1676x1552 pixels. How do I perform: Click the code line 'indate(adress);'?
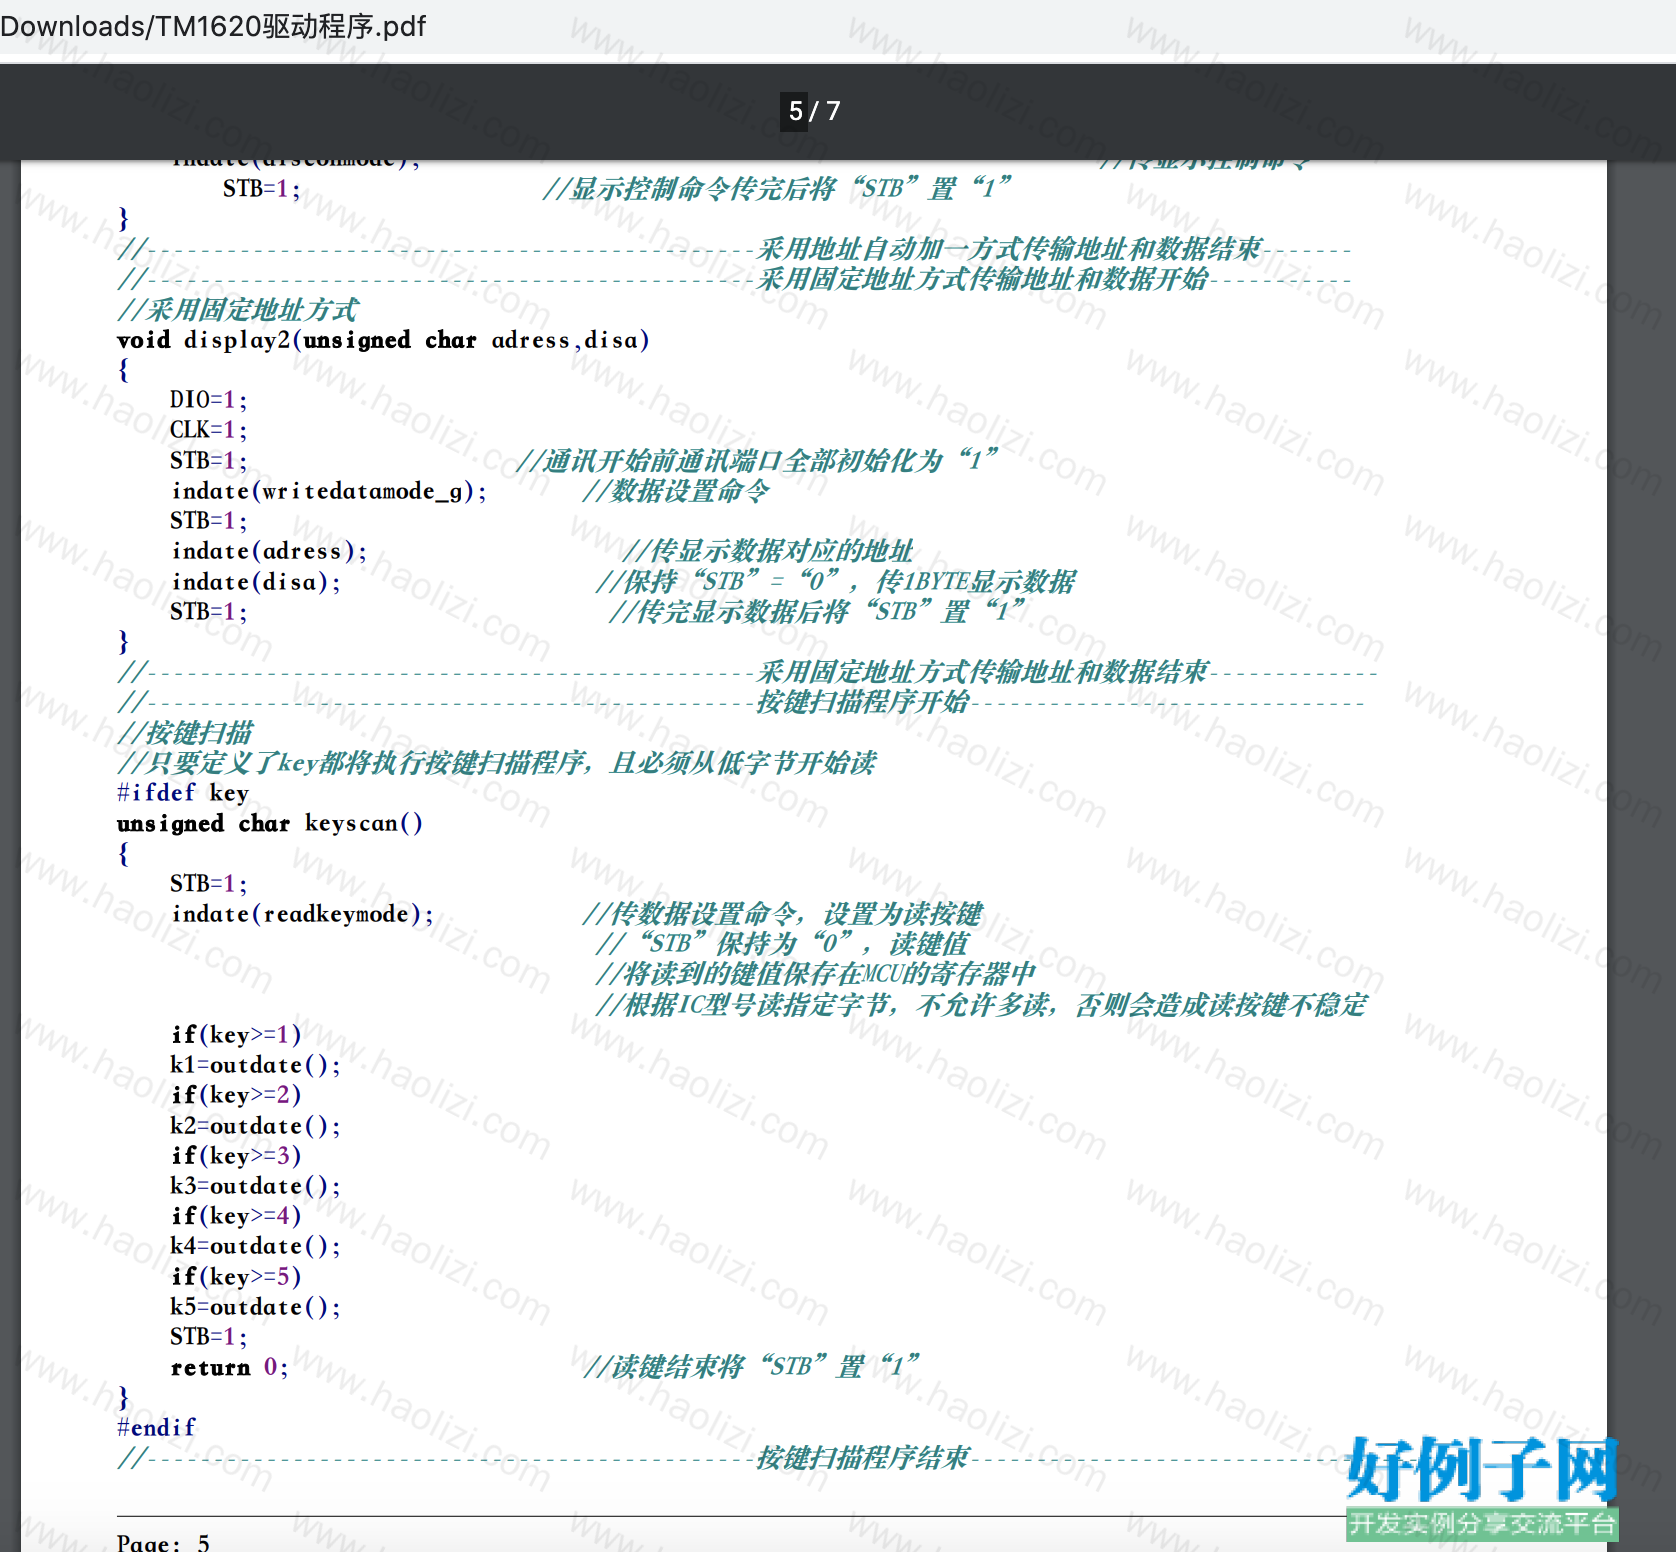pos(269,551)
